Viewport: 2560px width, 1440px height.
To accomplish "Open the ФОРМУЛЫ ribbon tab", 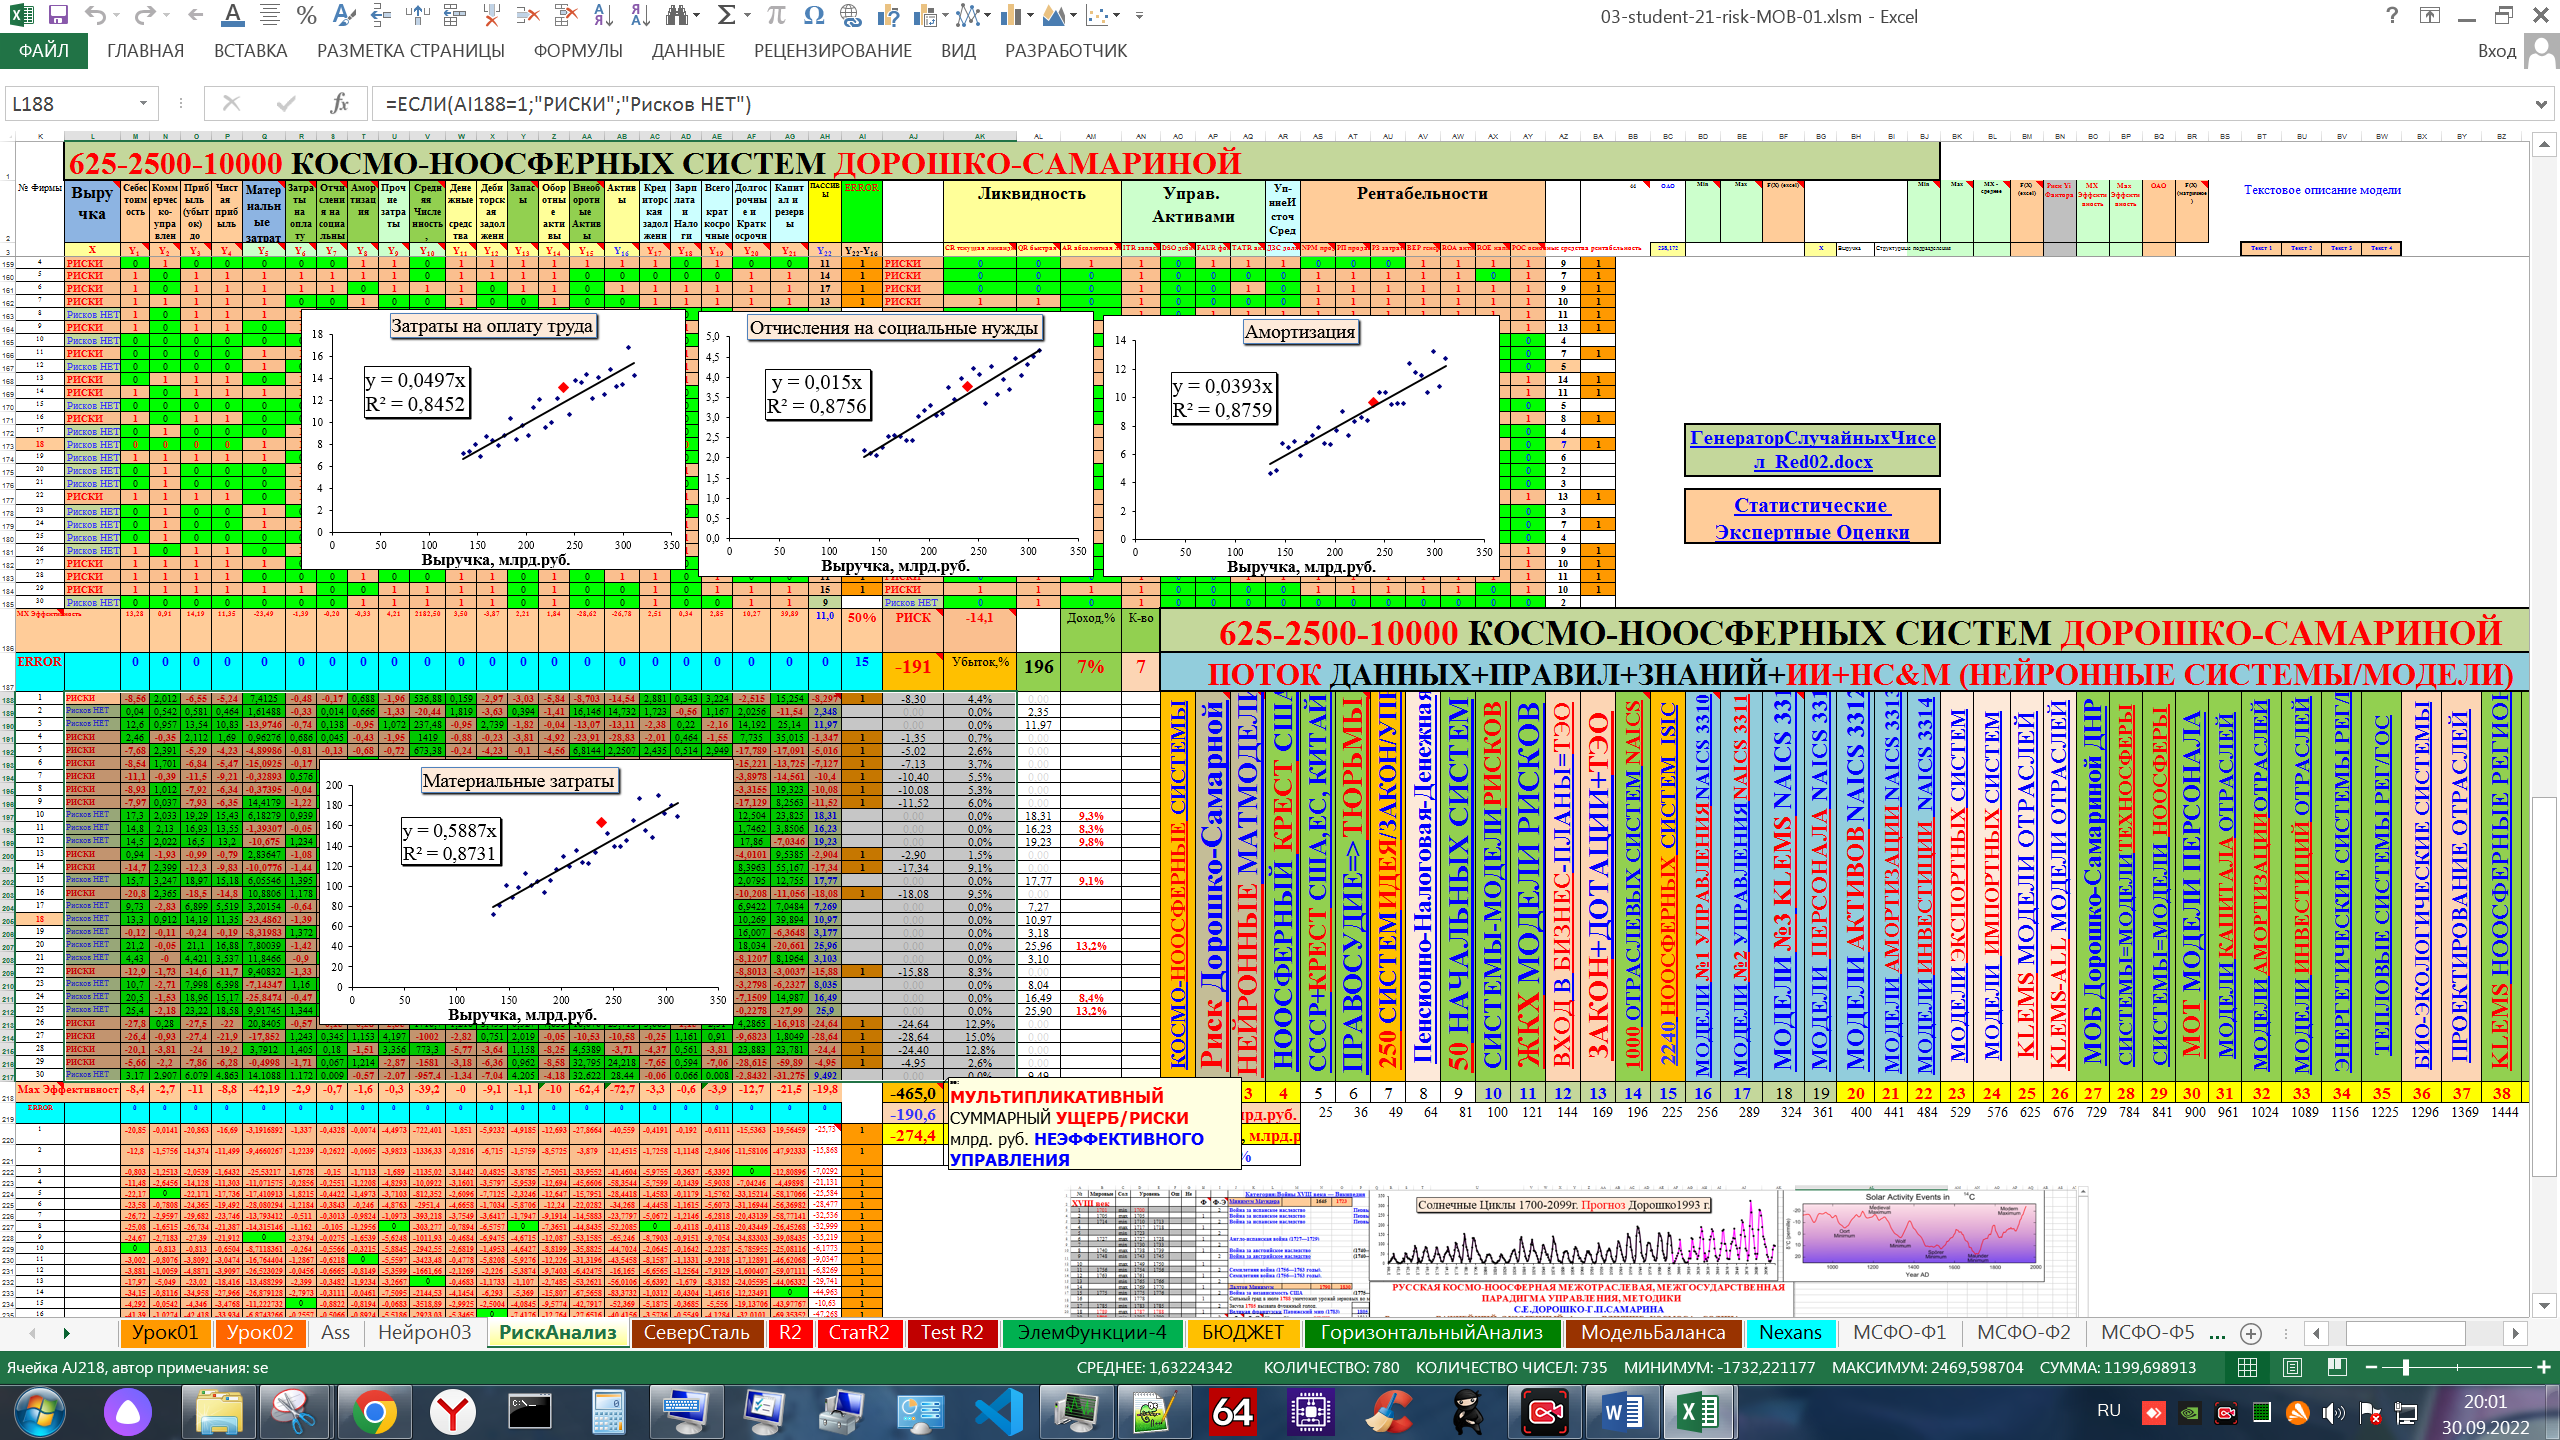I will 577,50.
